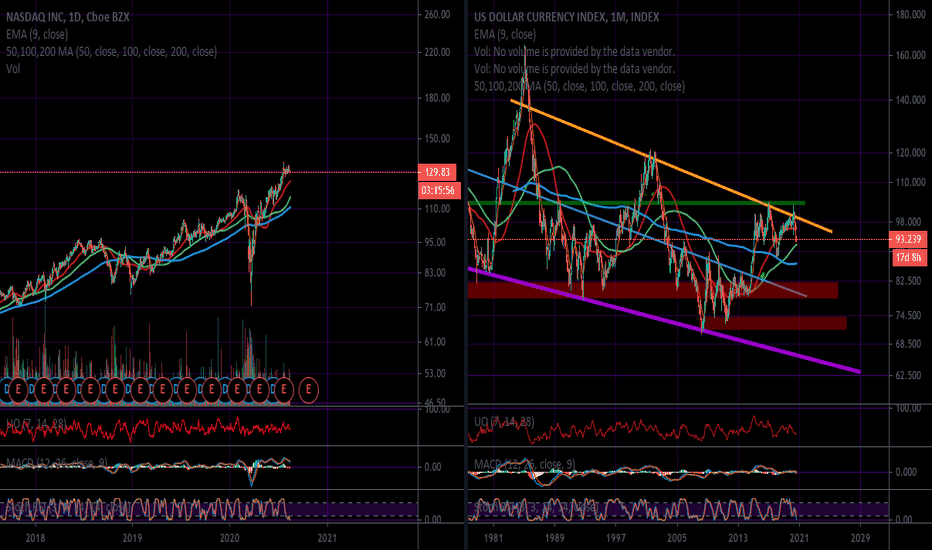Click the 68.500 price axis label
932x550 pixels.
click(908, 344)
